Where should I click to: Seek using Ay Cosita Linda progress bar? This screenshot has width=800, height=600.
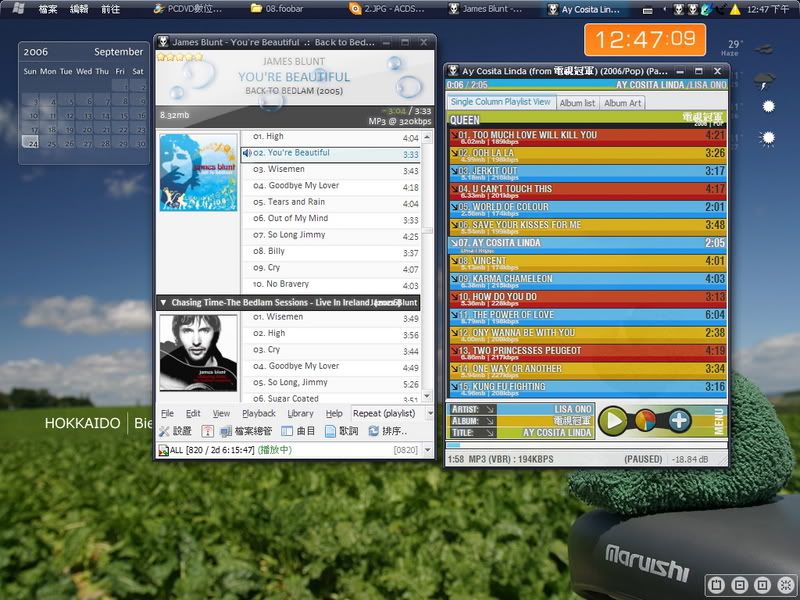(587, 445)
